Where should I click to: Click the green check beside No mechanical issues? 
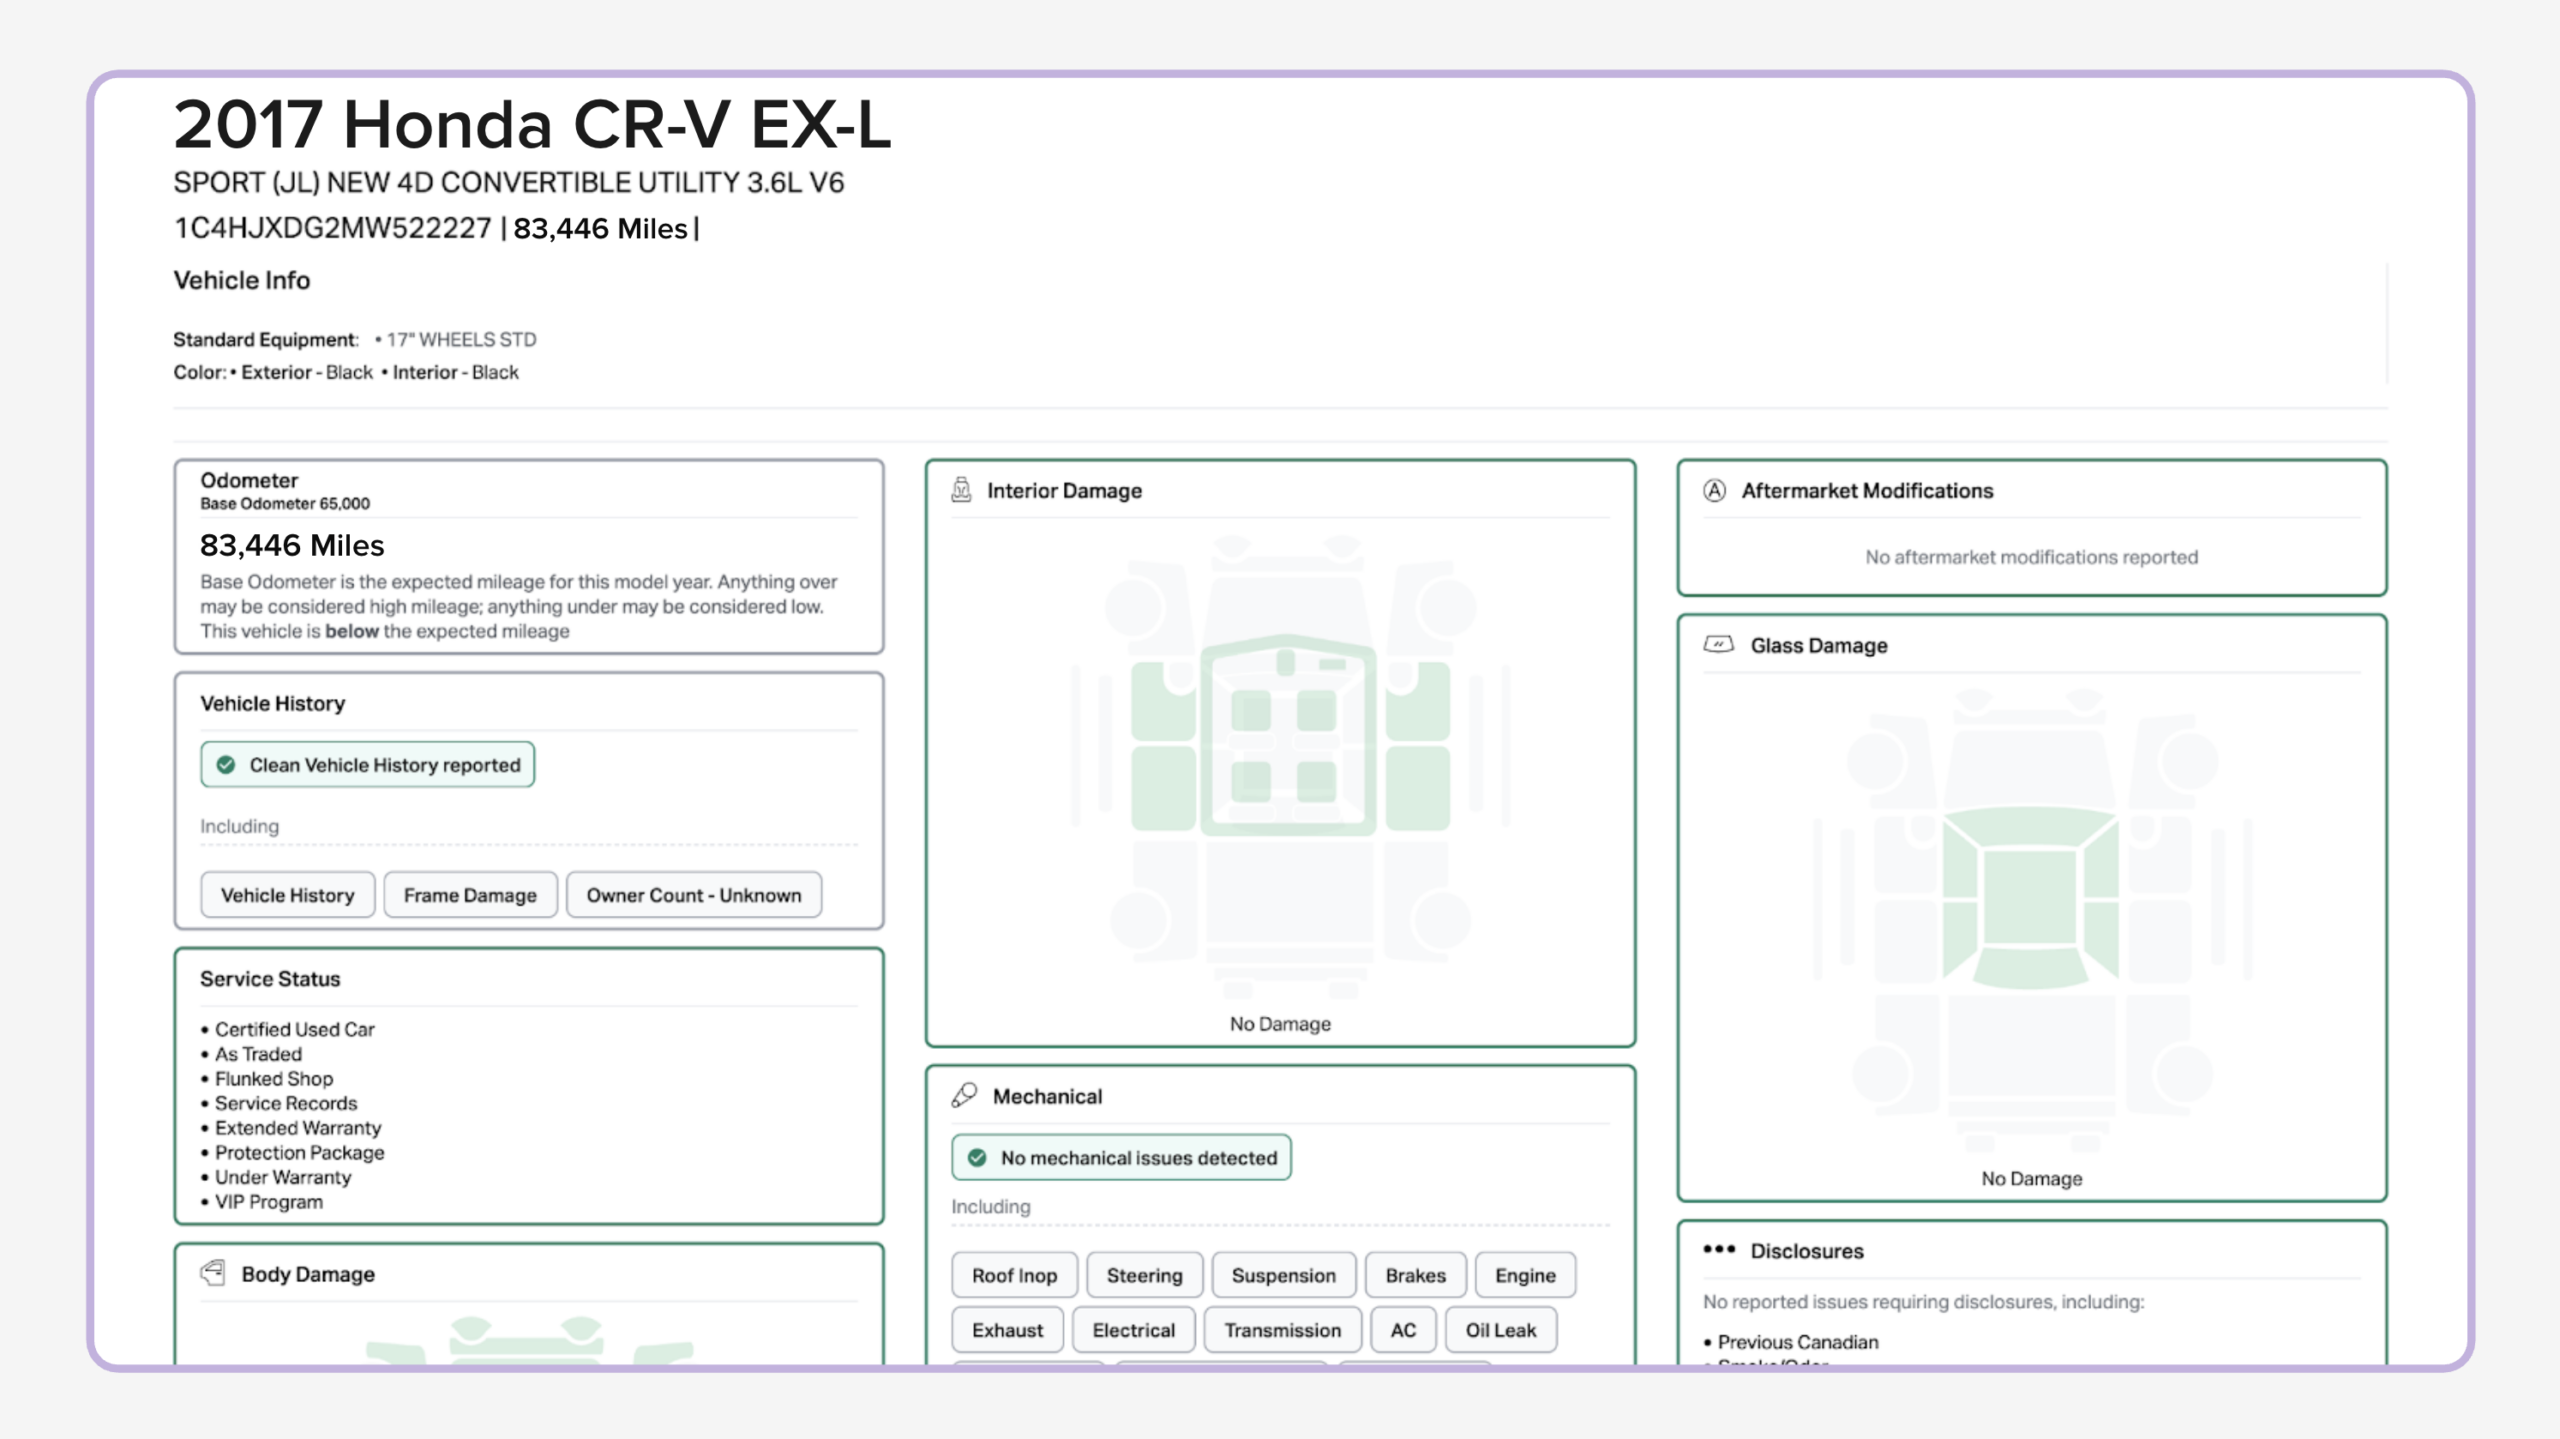[x=977, y=1158]
